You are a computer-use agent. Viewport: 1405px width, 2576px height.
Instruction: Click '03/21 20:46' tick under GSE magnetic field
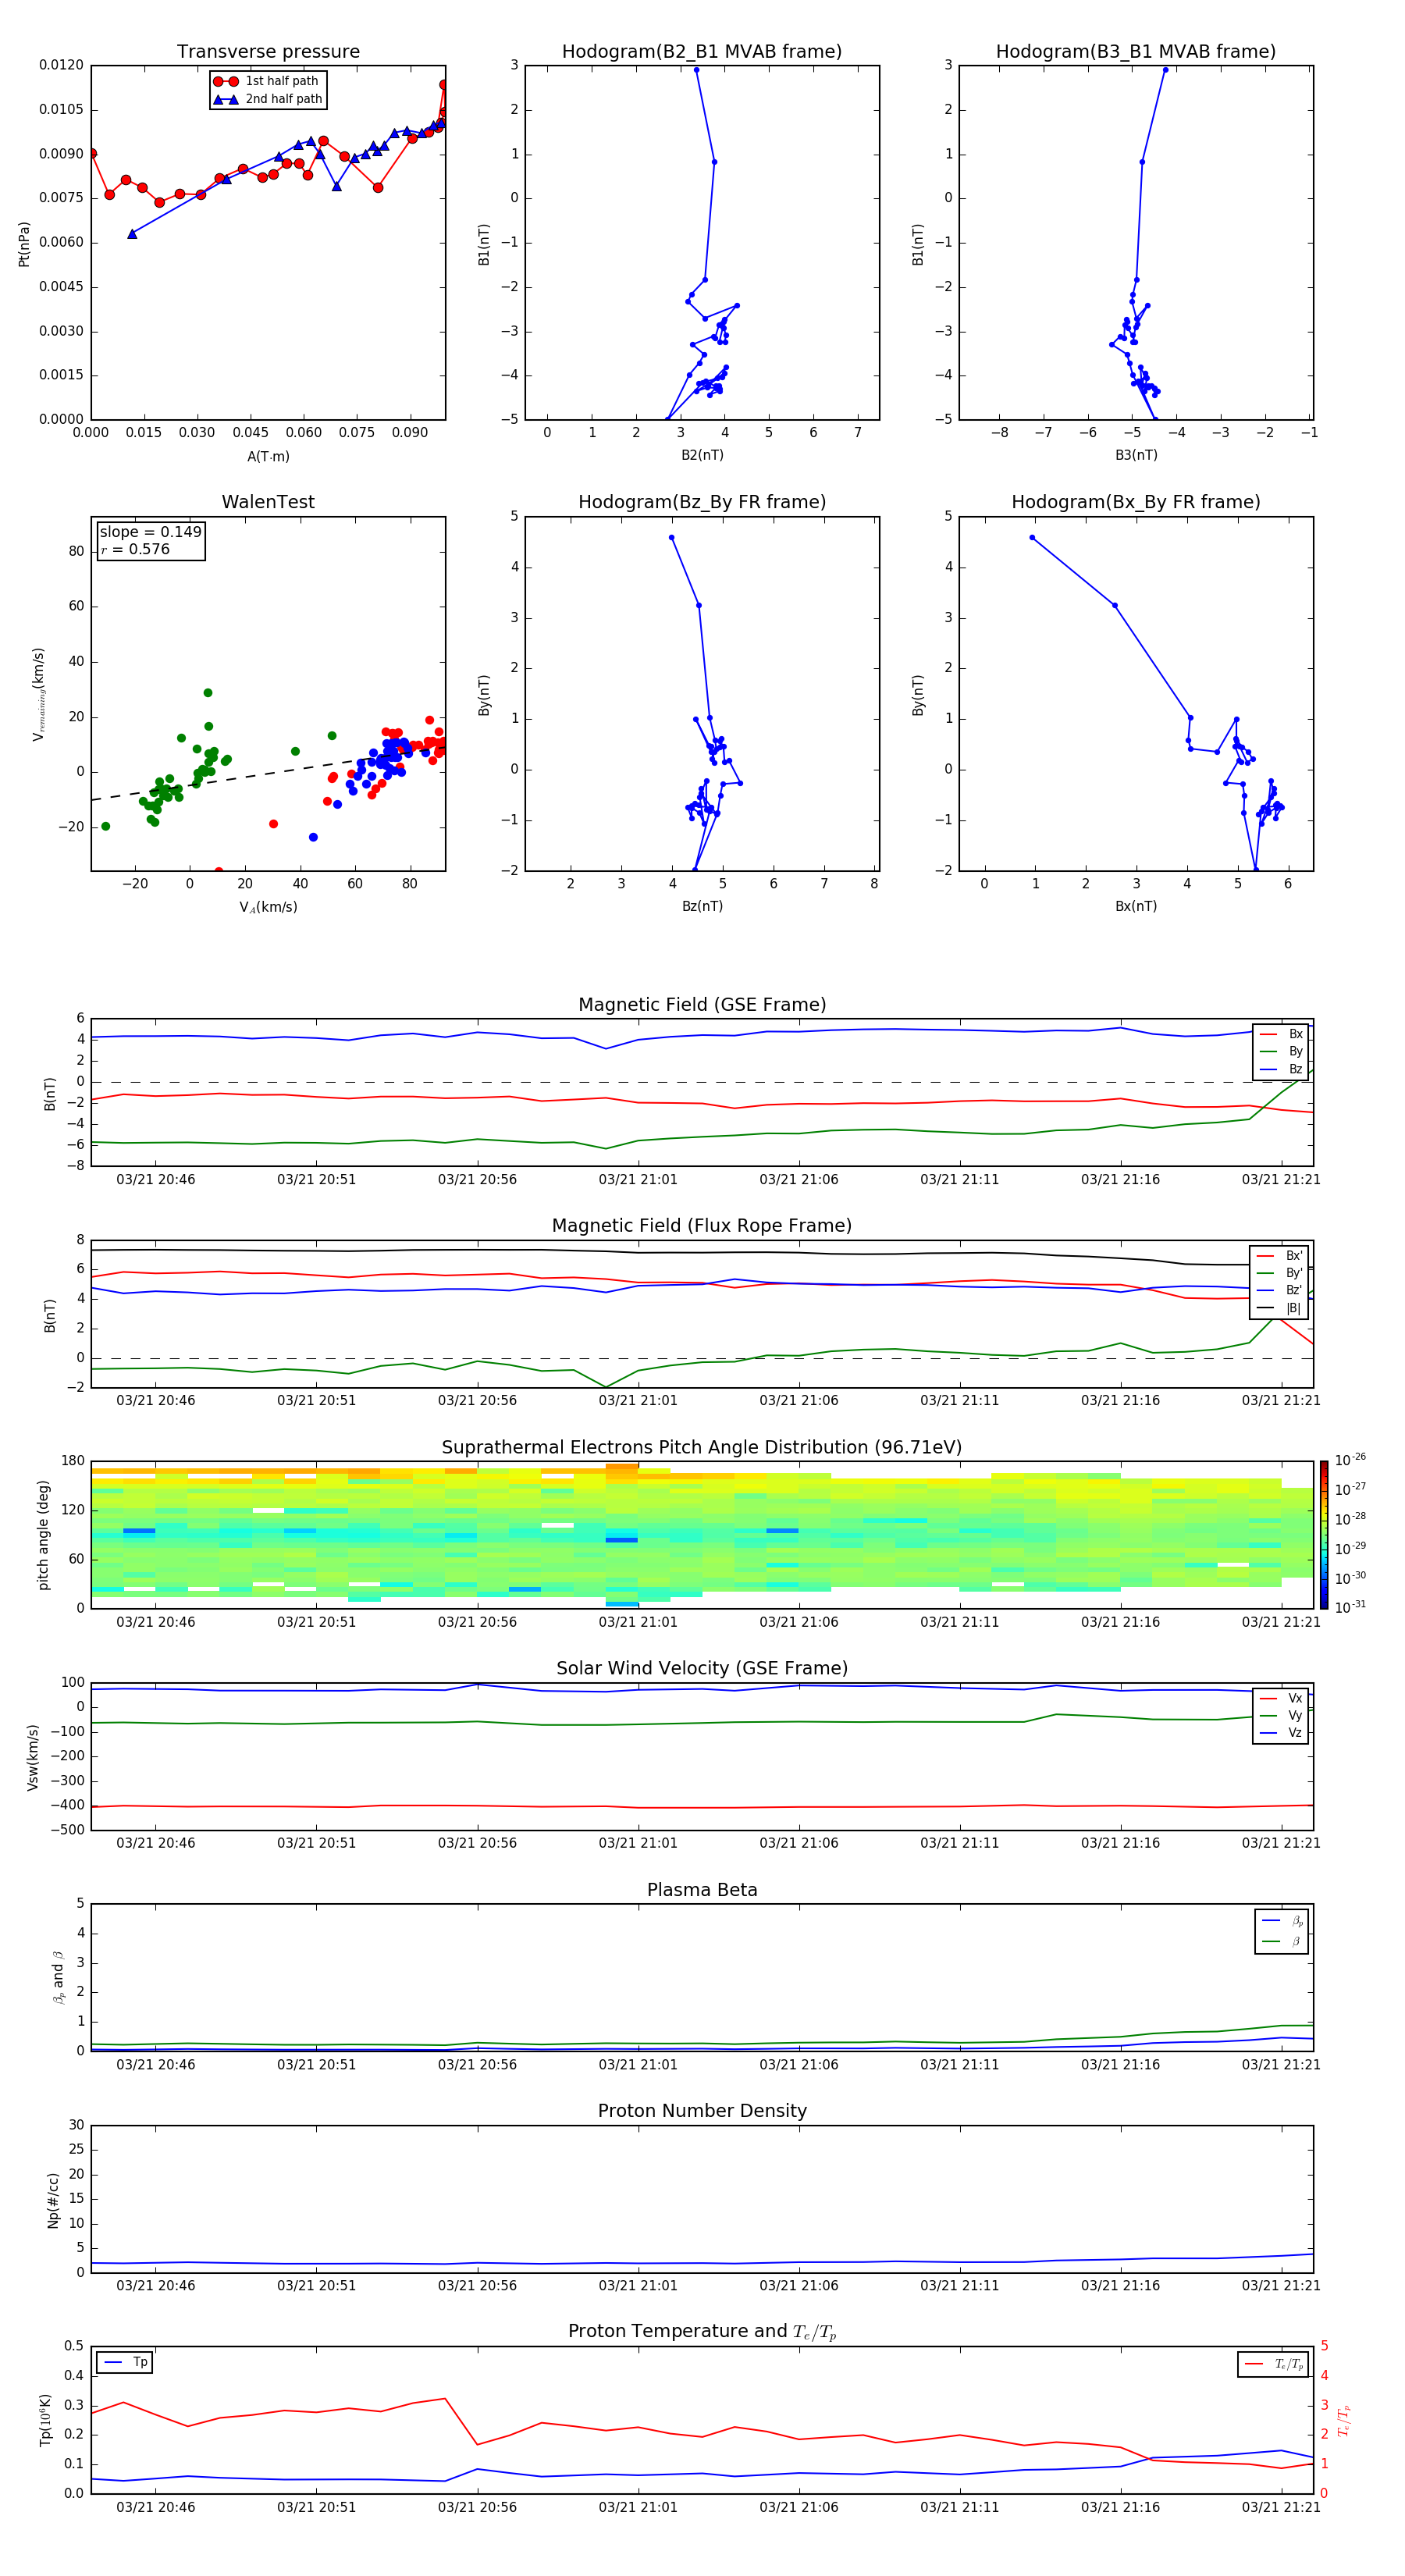[156, 1180]
